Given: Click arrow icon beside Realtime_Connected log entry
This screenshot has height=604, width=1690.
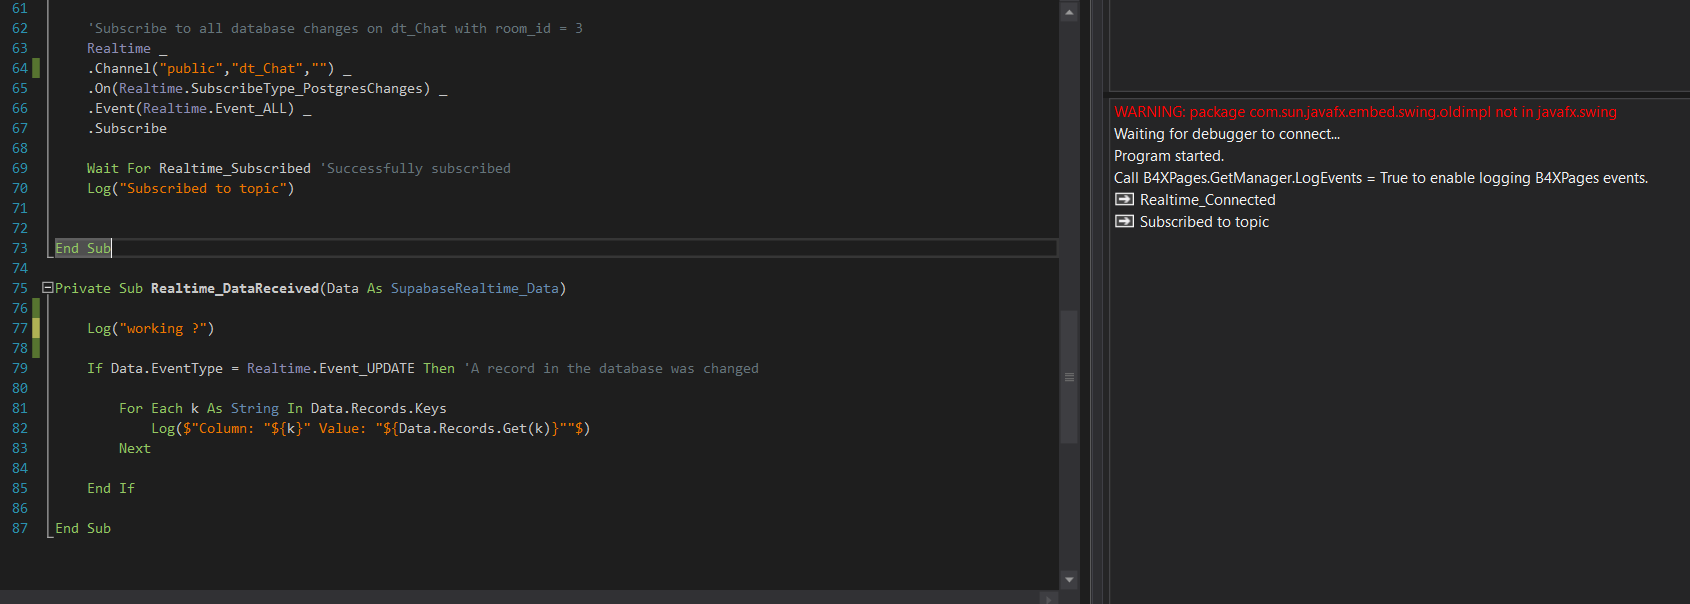Looking at the screenshot, I should click(1124, 200).
